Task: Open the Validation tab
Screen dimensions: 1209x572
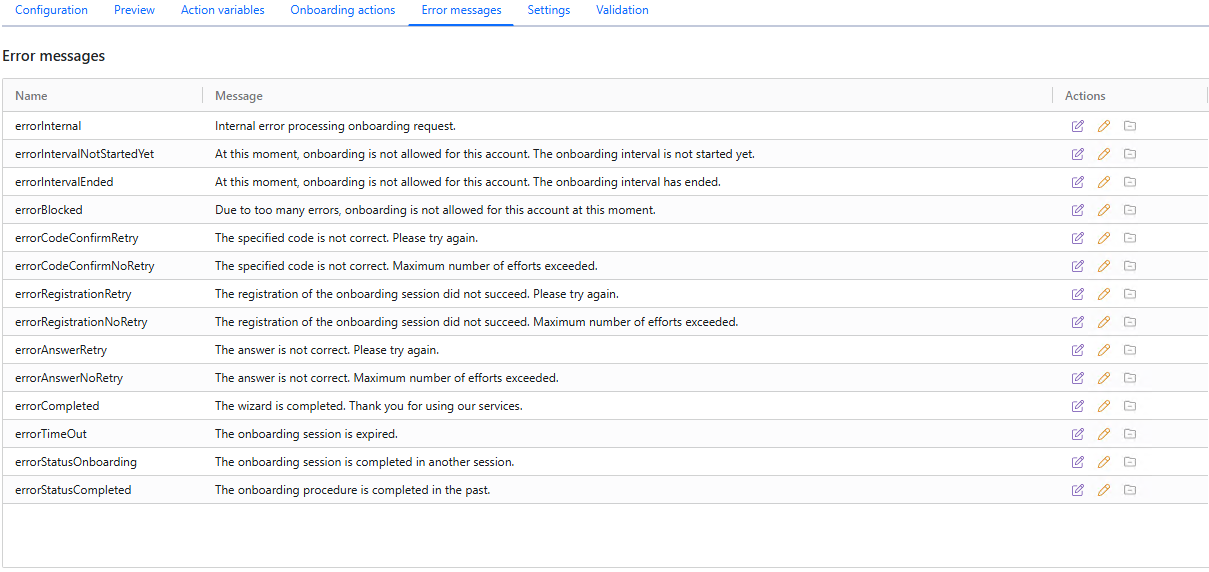Action: click(x=622, y=10)
